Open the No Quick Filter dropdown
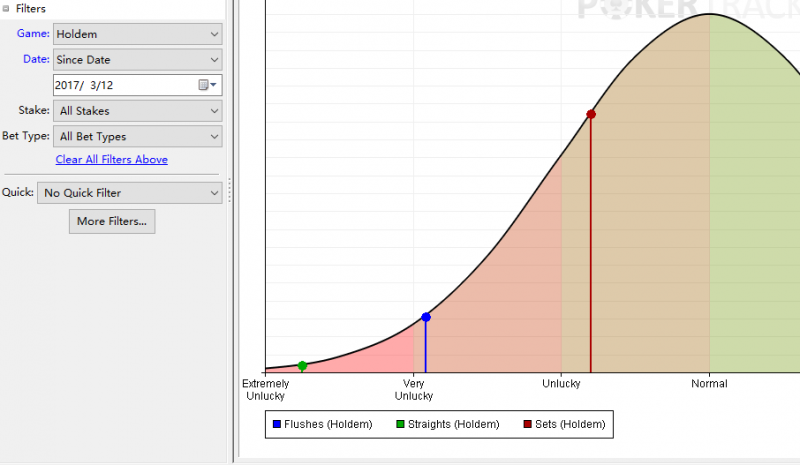This screenshot has width=800, height=465. point(129,192)
